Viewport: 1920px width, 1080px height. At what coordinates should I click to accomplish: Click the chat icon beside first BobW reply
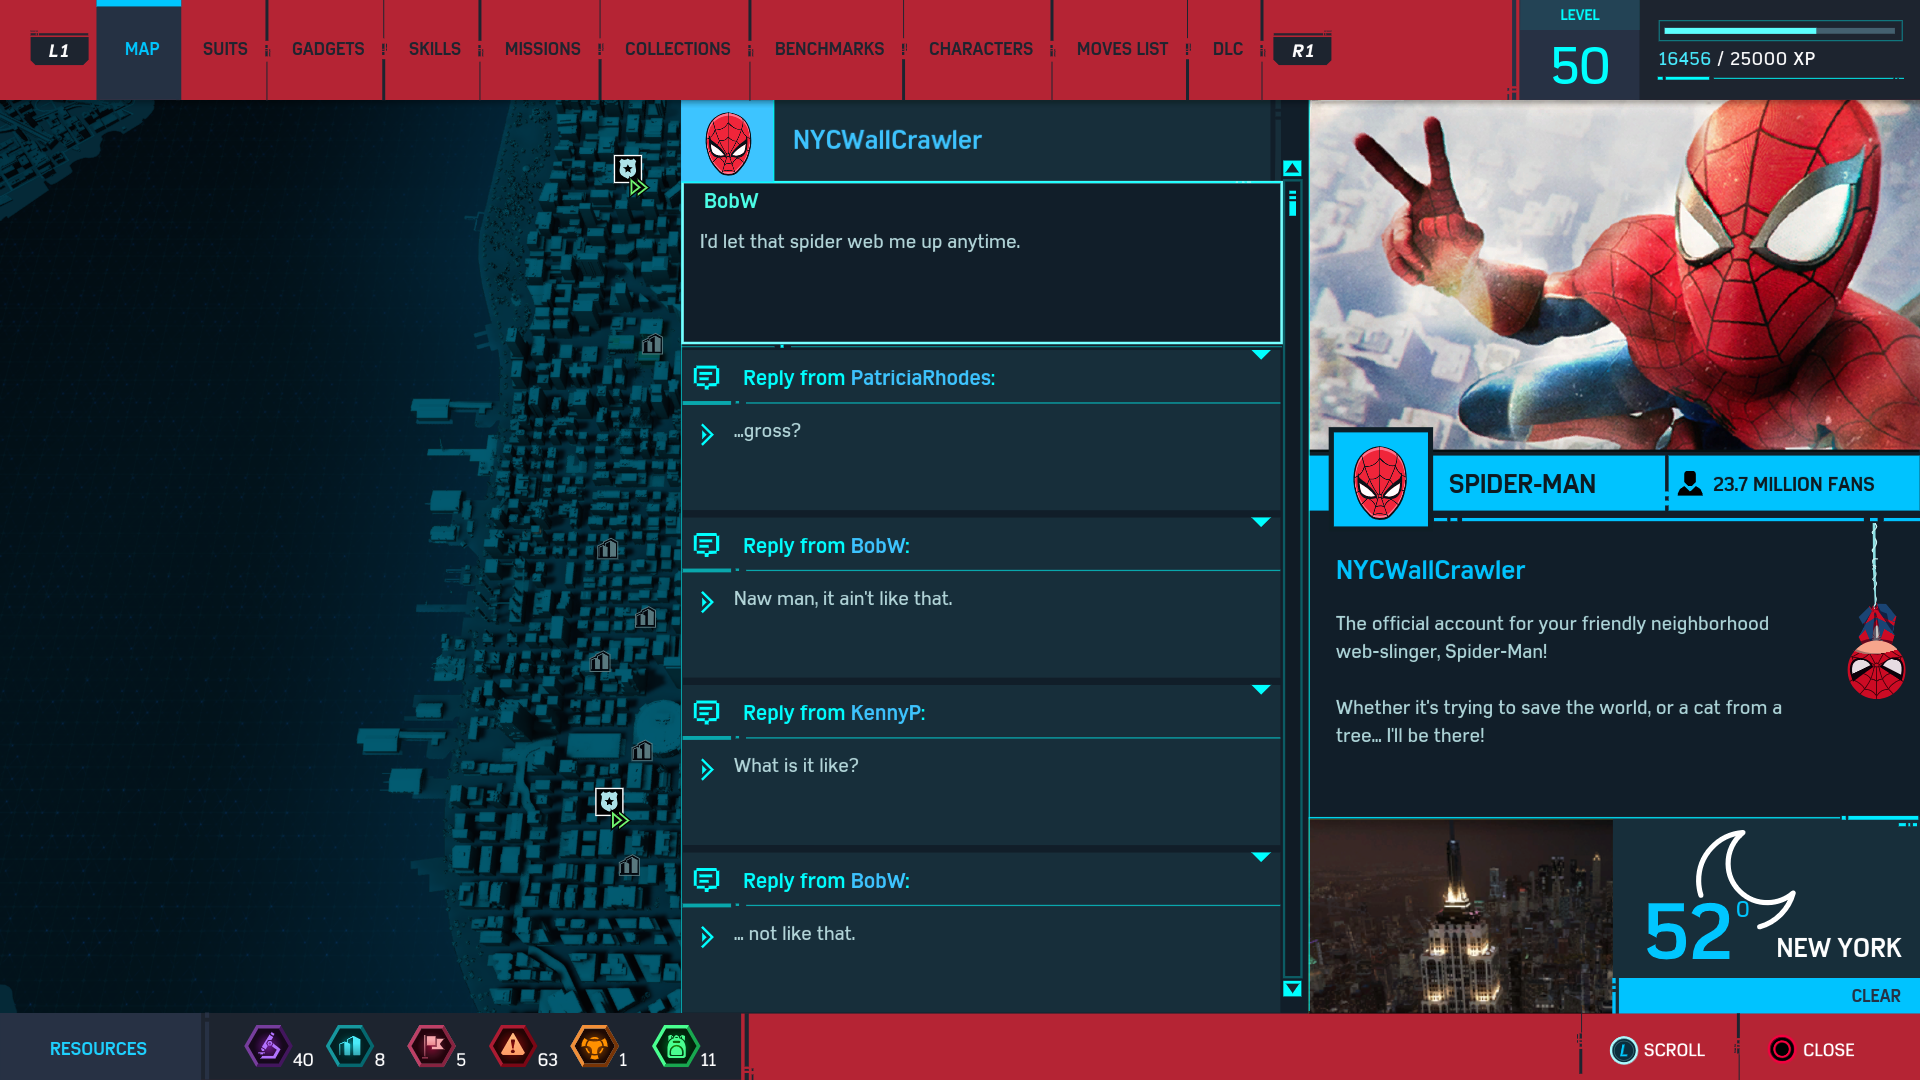(707, 545)
